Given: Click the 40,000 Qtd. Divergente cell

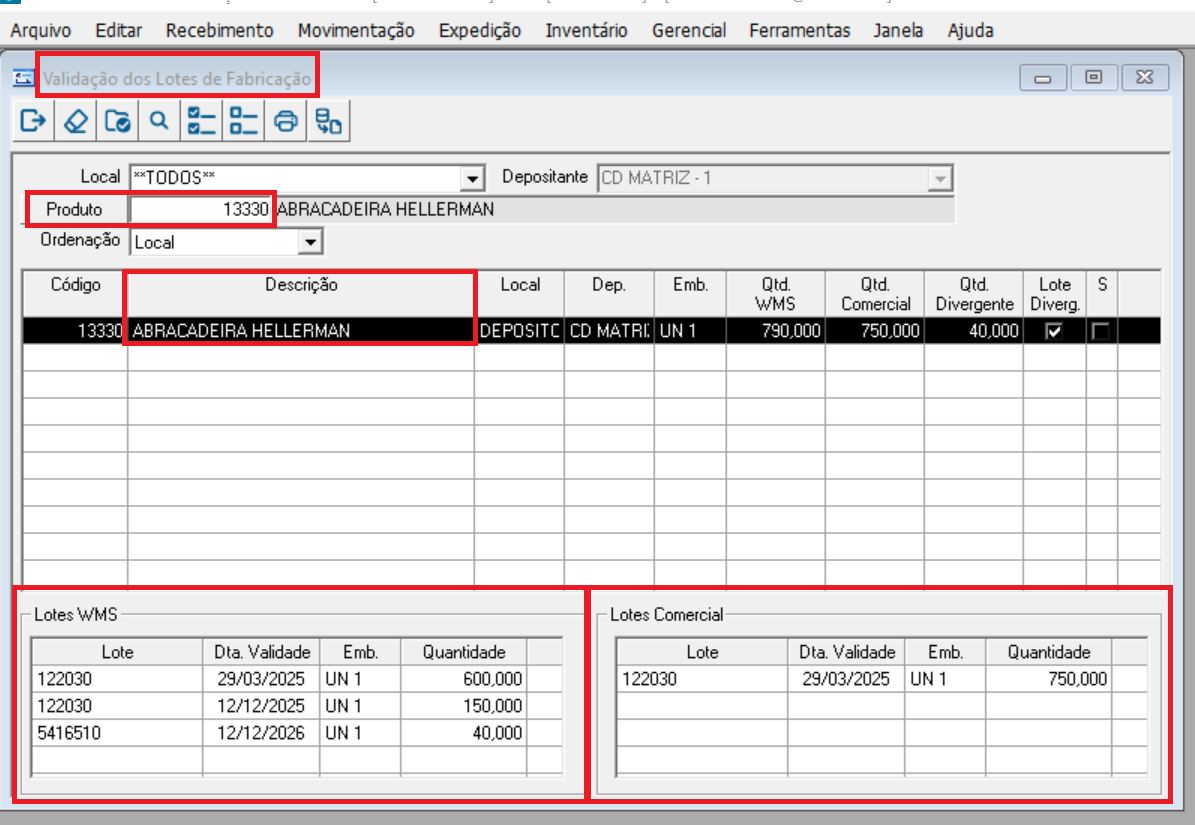Looking at the screenshot, I should (974, 331).
